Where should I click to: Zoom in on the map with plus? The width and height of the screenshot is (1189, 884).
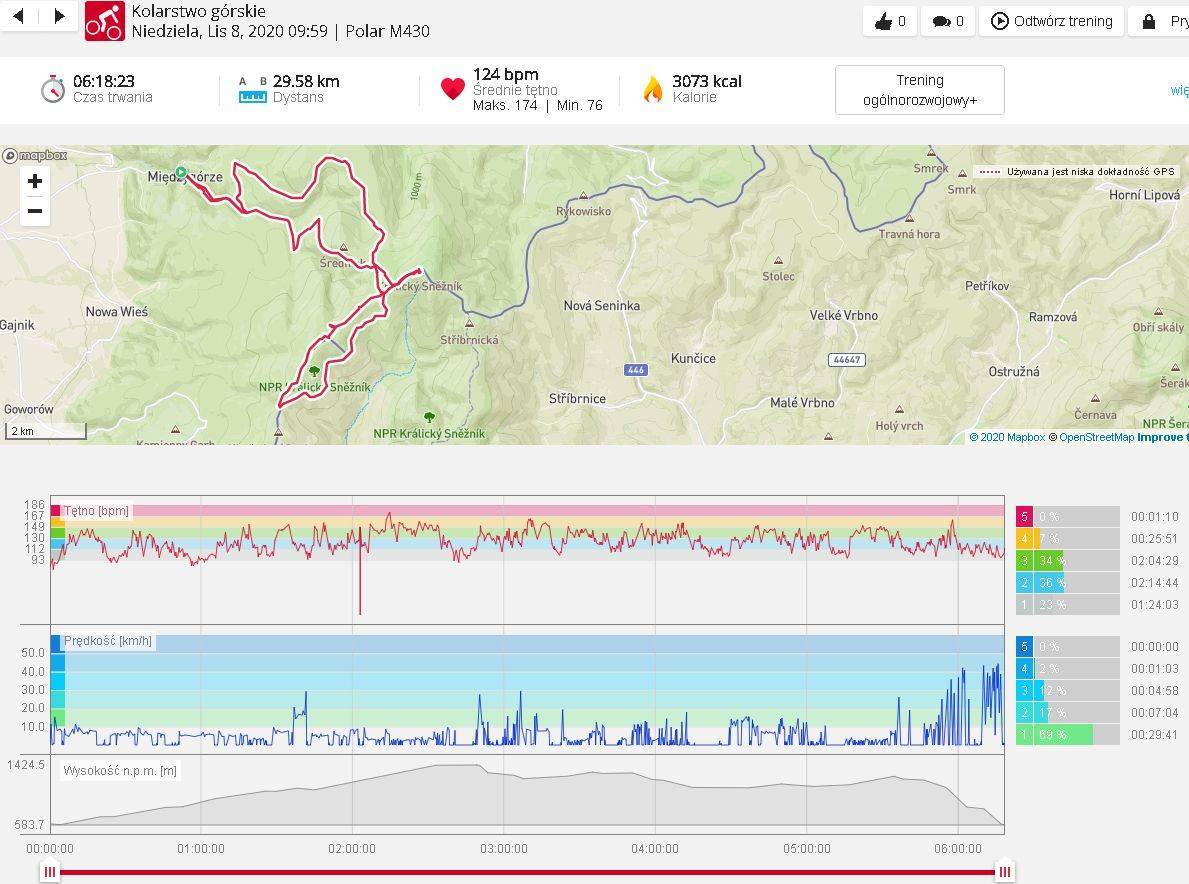[x=35, y=181]
